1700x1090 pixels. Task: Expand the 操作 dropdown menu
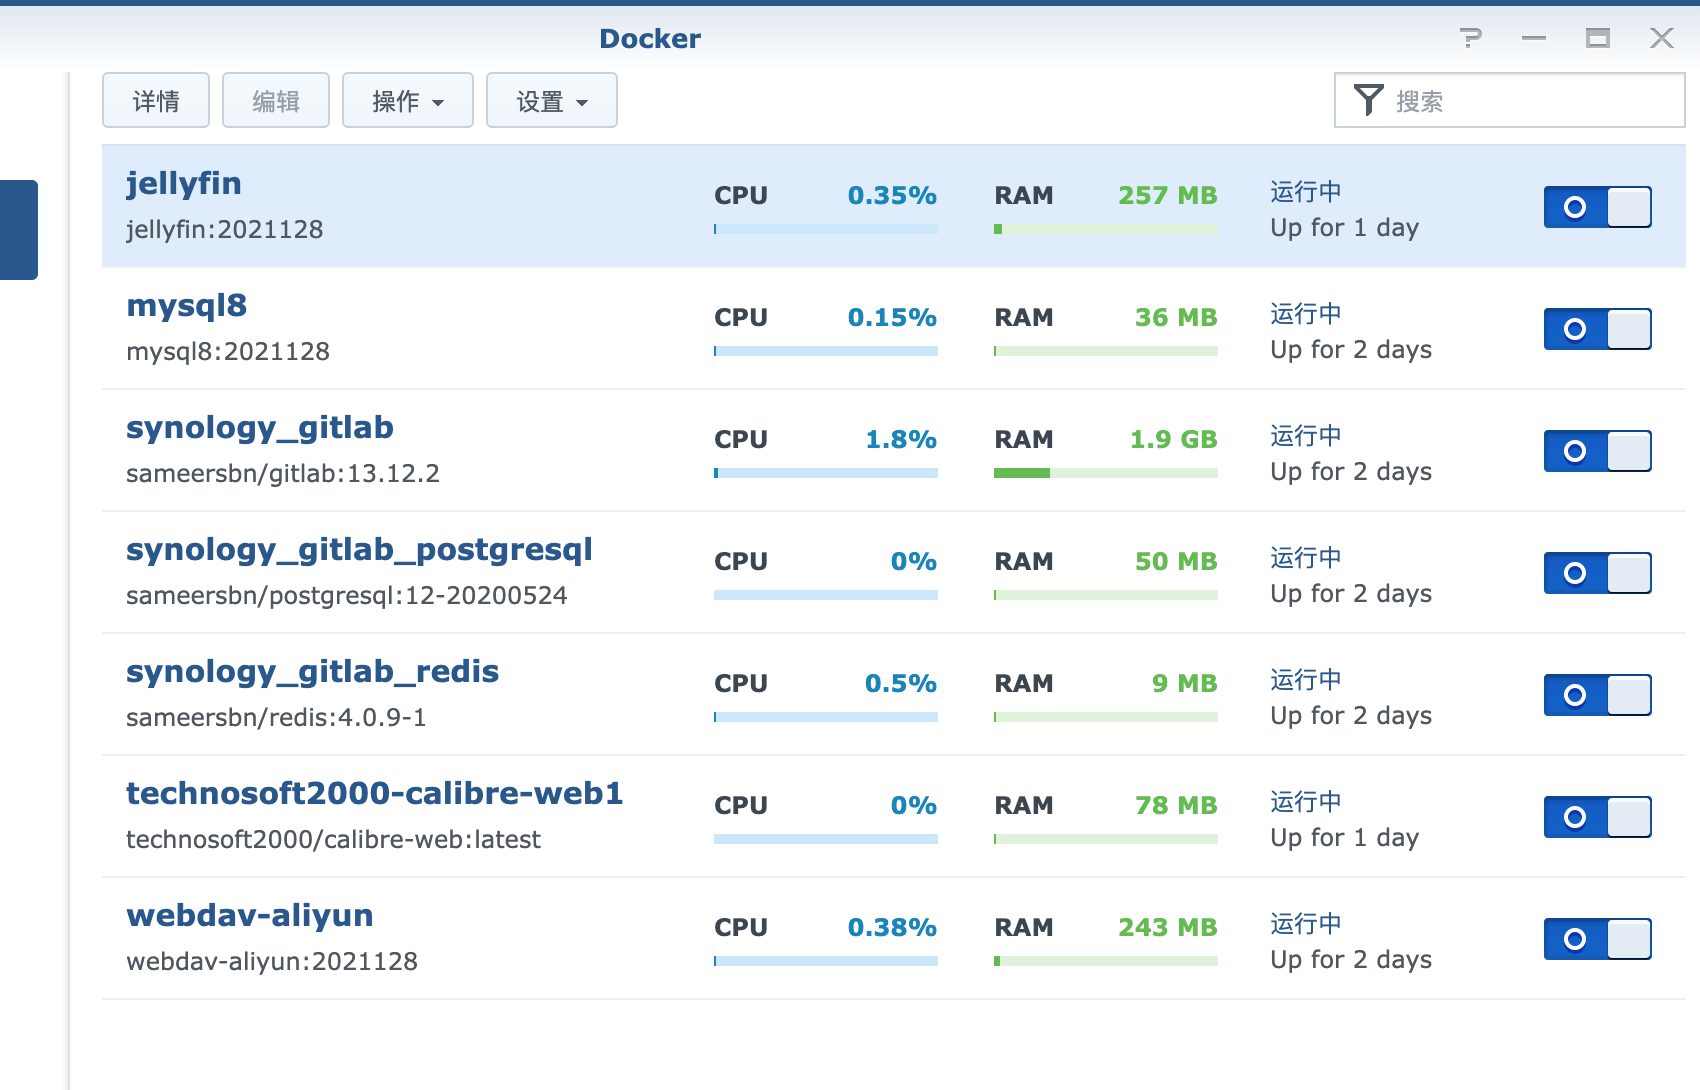coord(407,101)
